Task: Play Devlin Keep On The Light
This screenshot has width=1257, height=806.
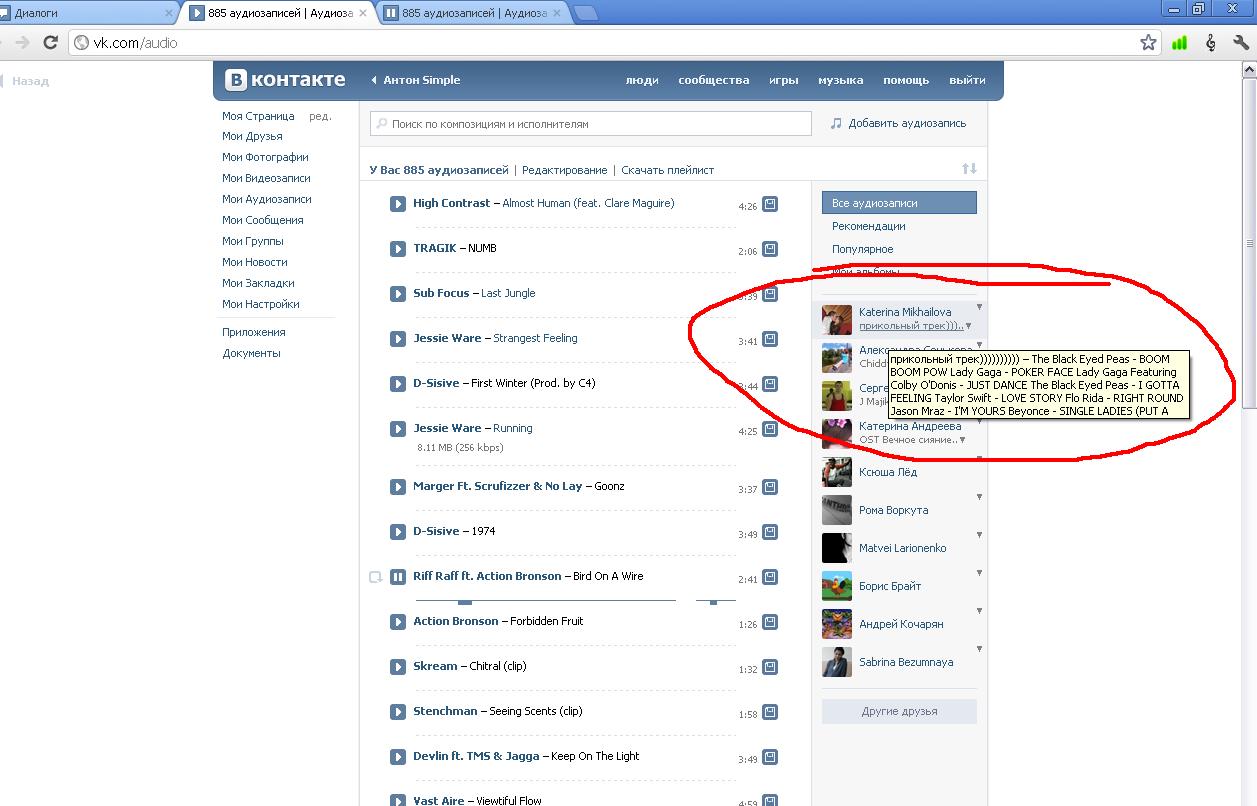Action: click(398, 757)
